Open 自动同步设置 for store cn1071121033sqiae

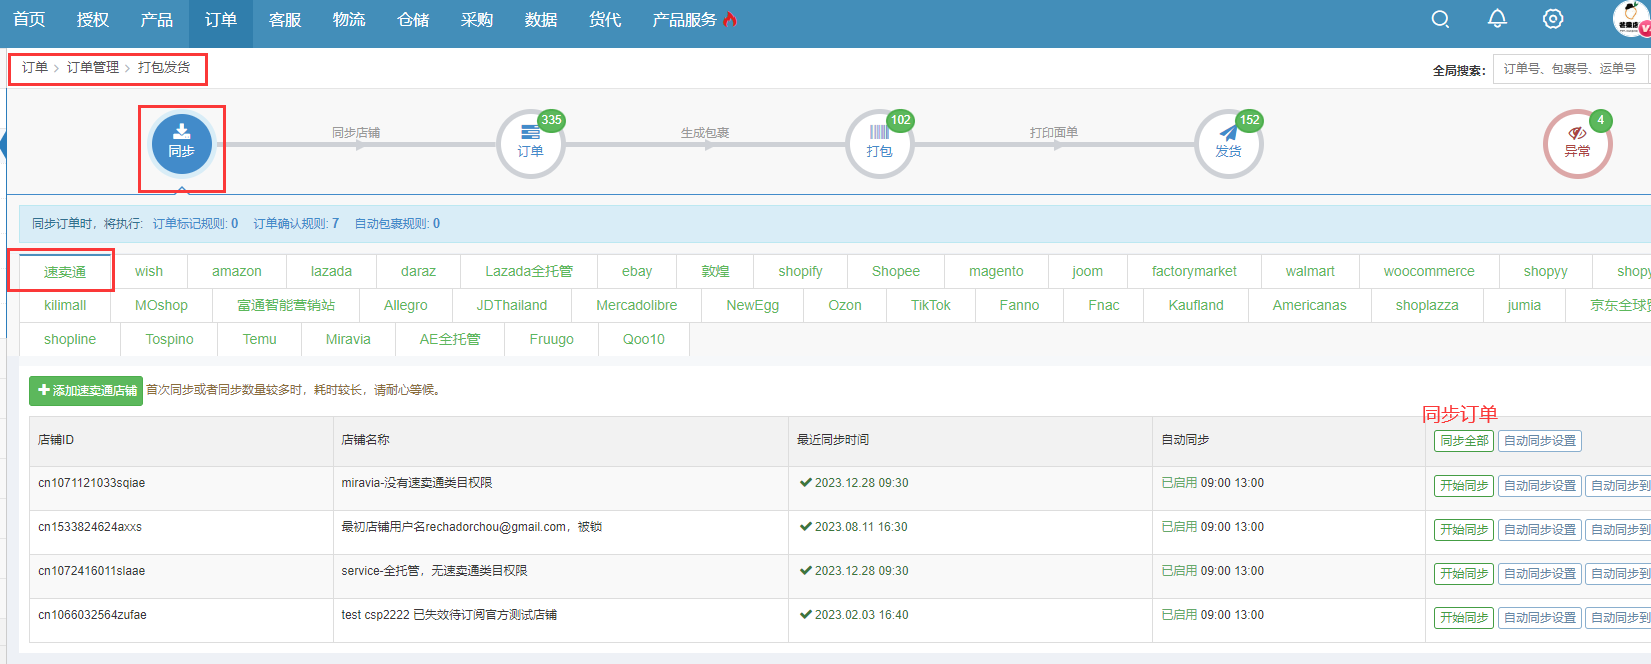coord(1540,486)
